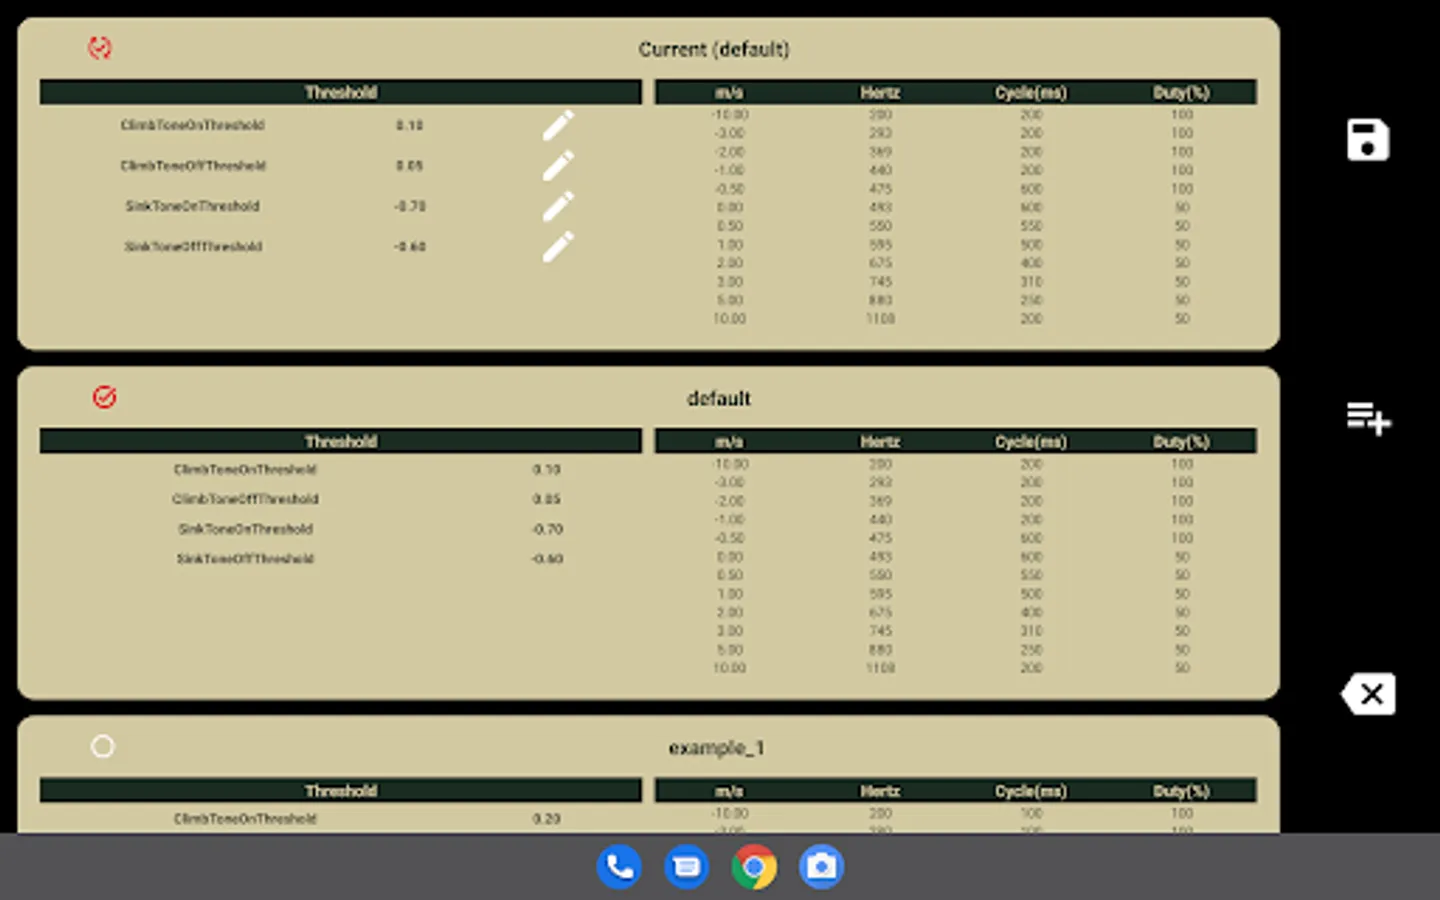Click the 1108 Hertz value in Current (default)
Image resolution: width=1440 pixels, height=900 pixels.
[x=880, y=319]
